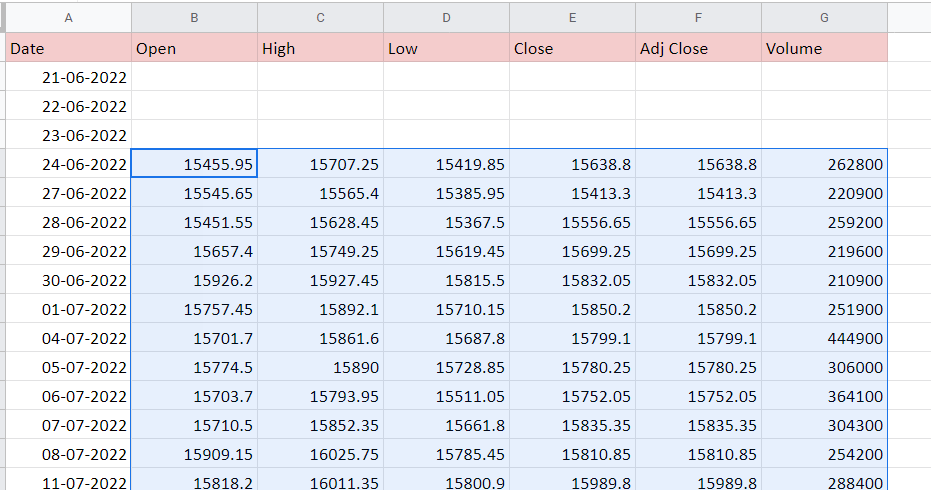Select column G header
The width and height of the screenshot is (931, 490).
(x=824, y=18)
